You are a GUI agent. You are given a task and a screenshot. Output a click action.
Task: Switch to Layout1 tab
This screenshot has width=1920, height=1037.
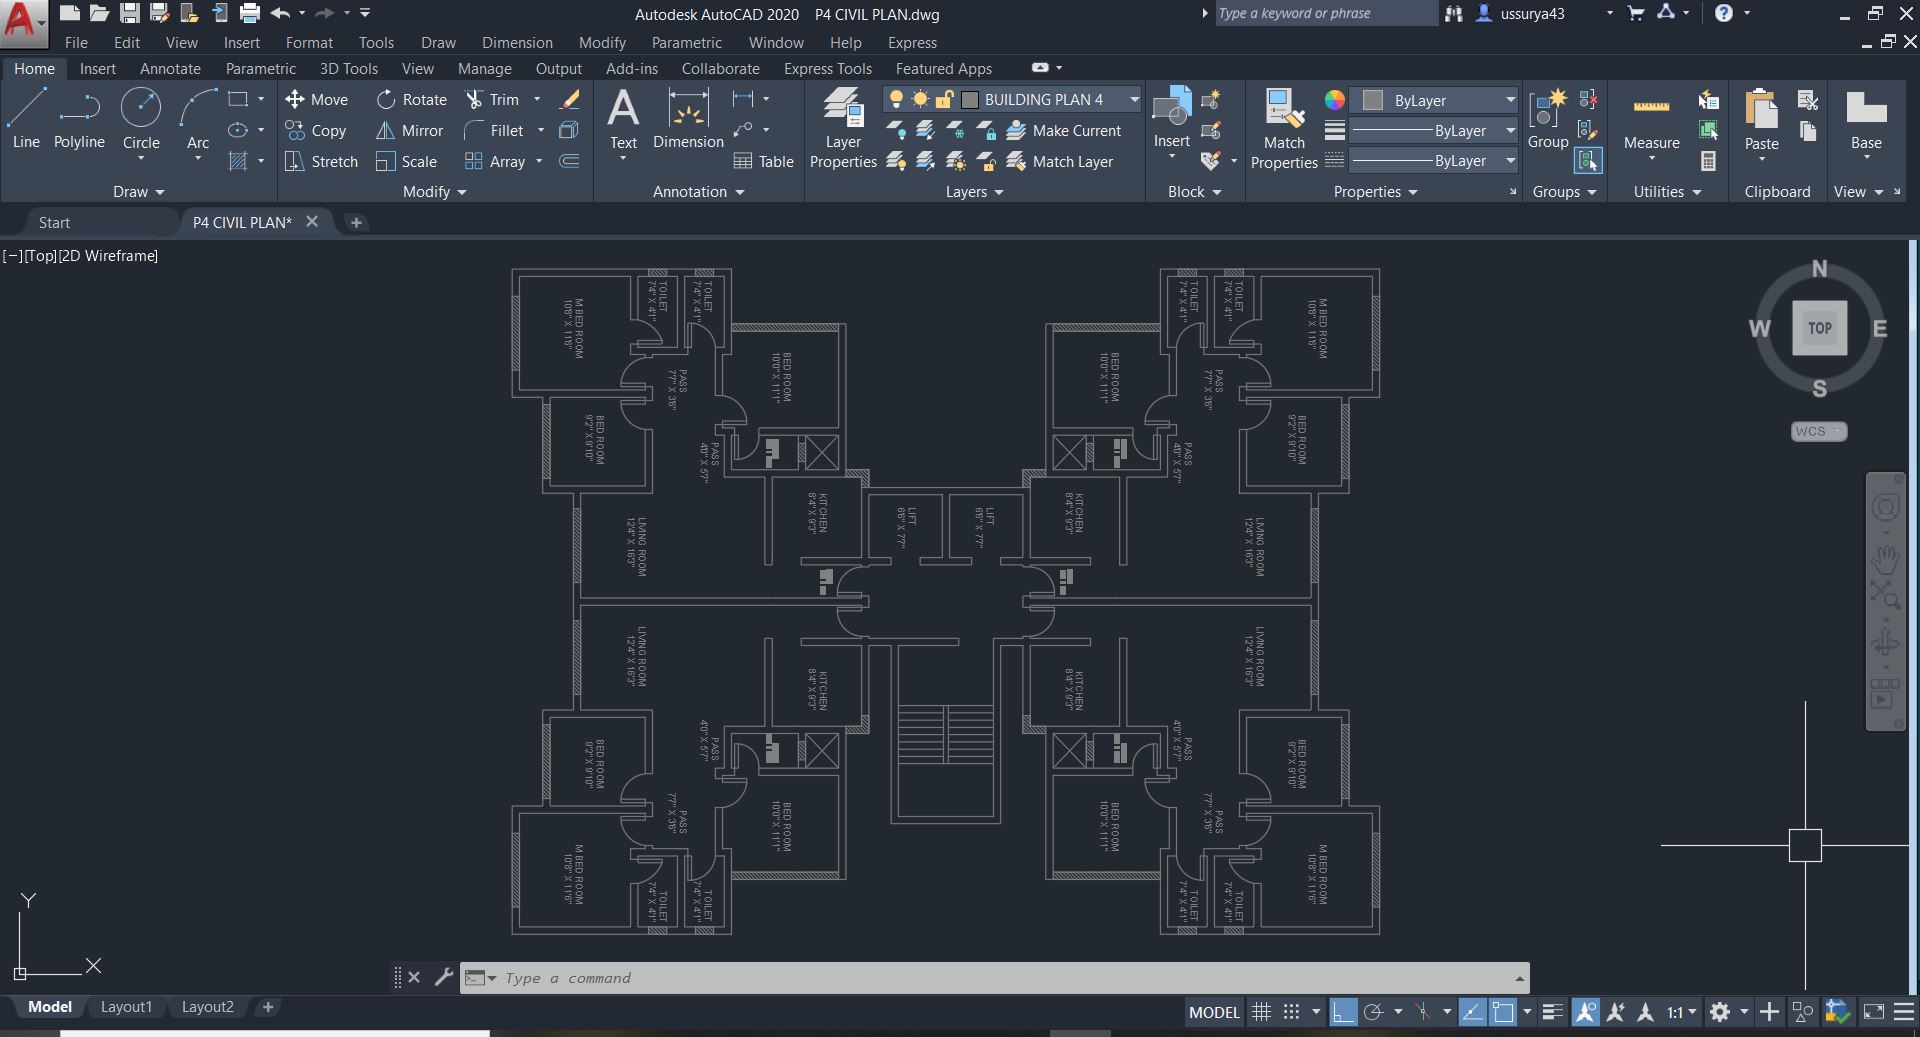126,1007
